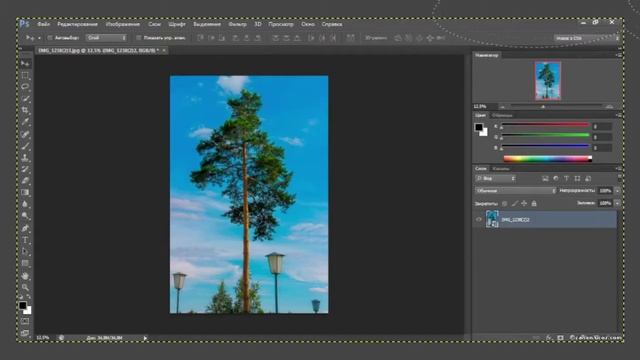
Task: Select the Type (T) tool
Action: [25, 240]
